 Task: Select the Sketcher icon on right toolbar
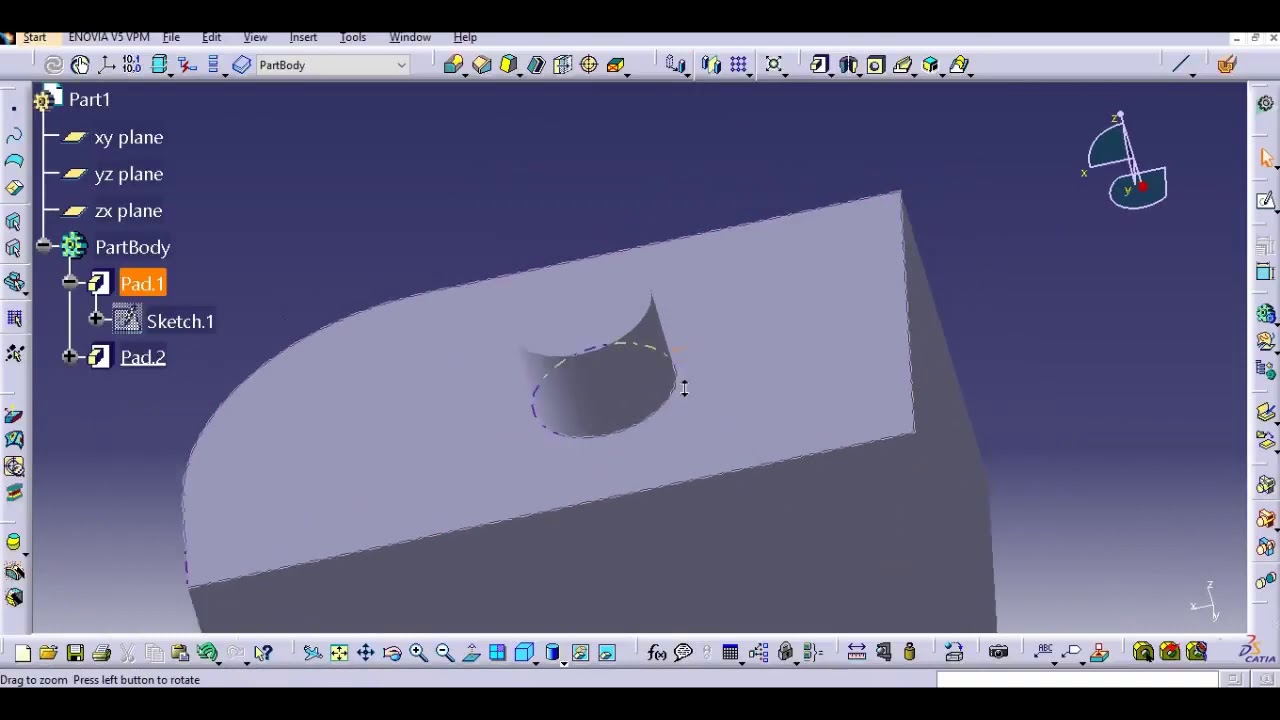1266,201
